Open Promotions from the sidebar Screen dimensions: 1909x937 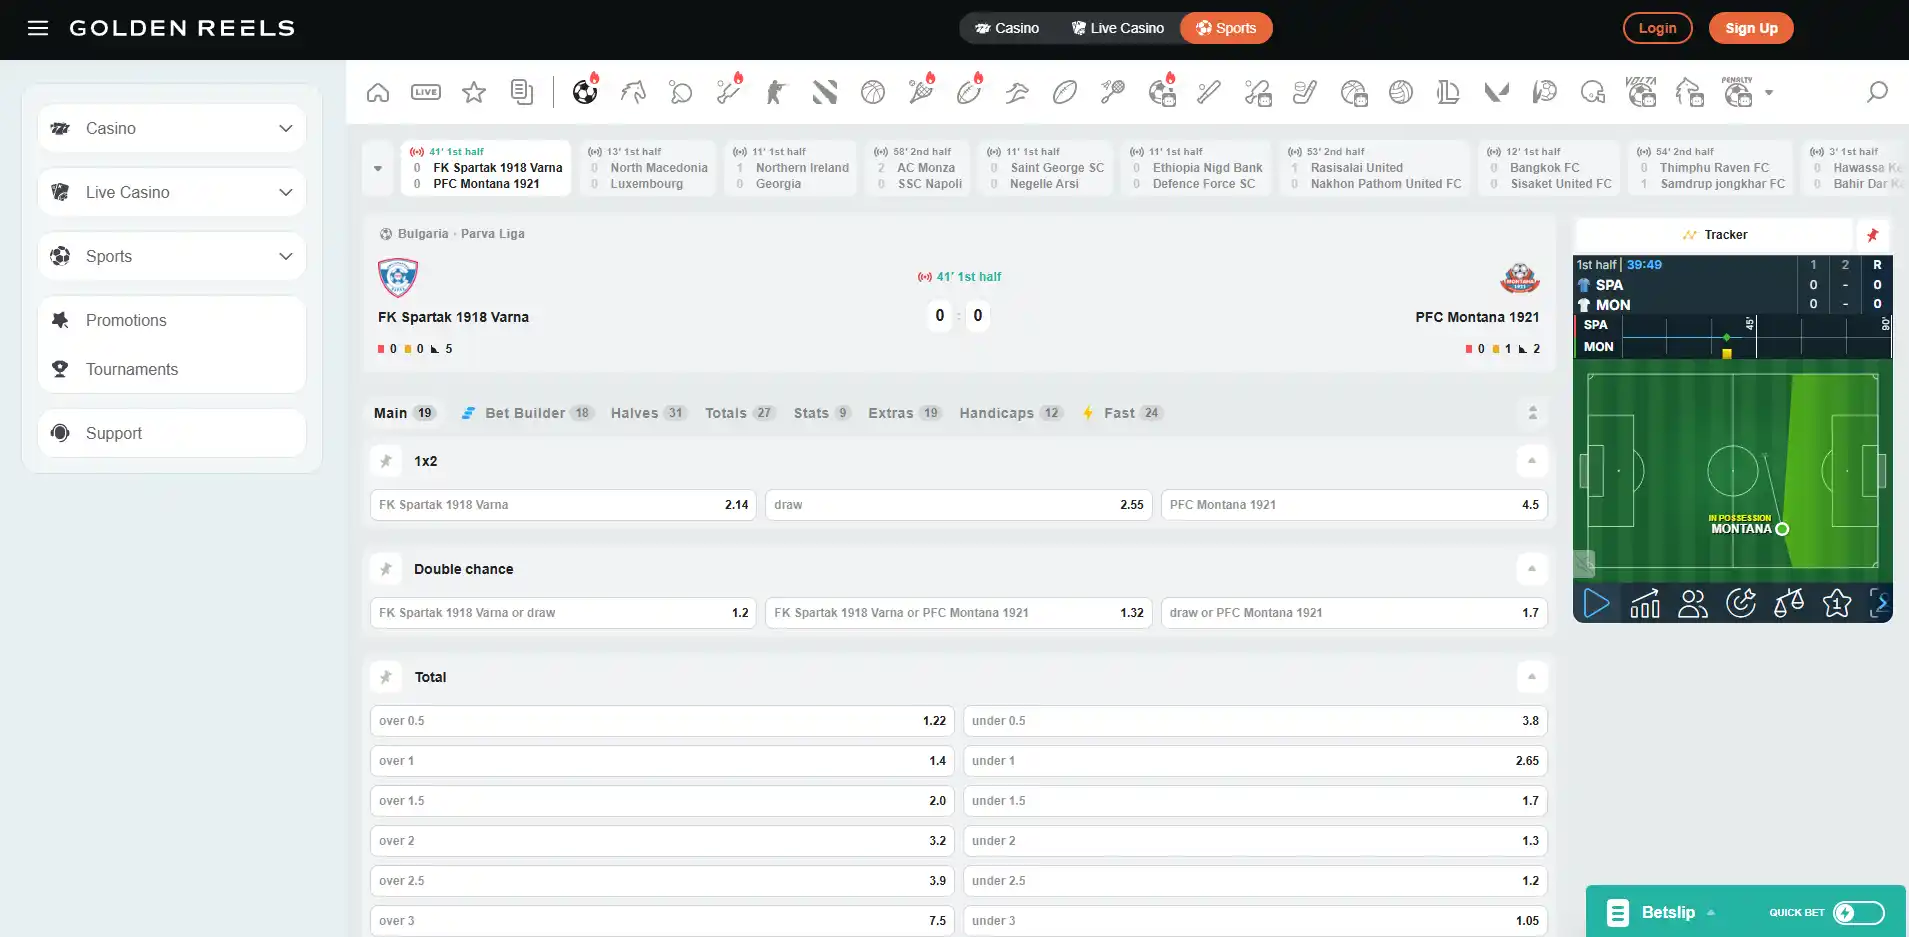coord(172,320)
